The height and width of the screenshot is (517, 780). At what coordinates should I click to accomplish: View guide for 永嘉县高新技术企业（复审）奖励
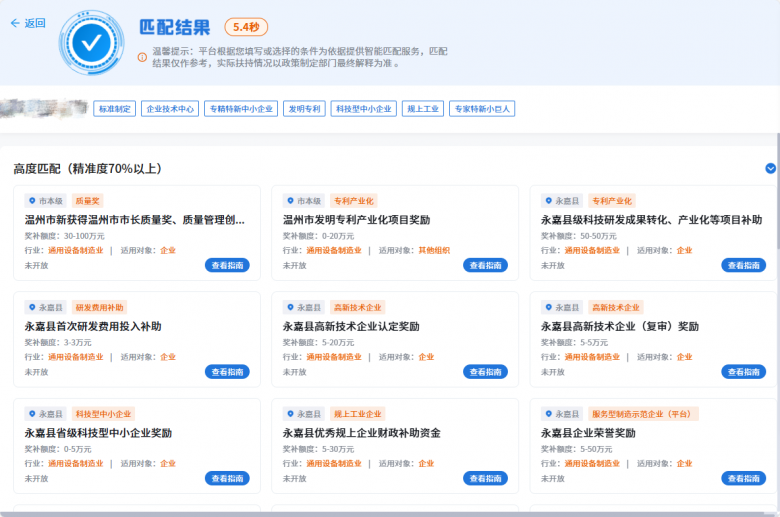(x=743, y=372)
